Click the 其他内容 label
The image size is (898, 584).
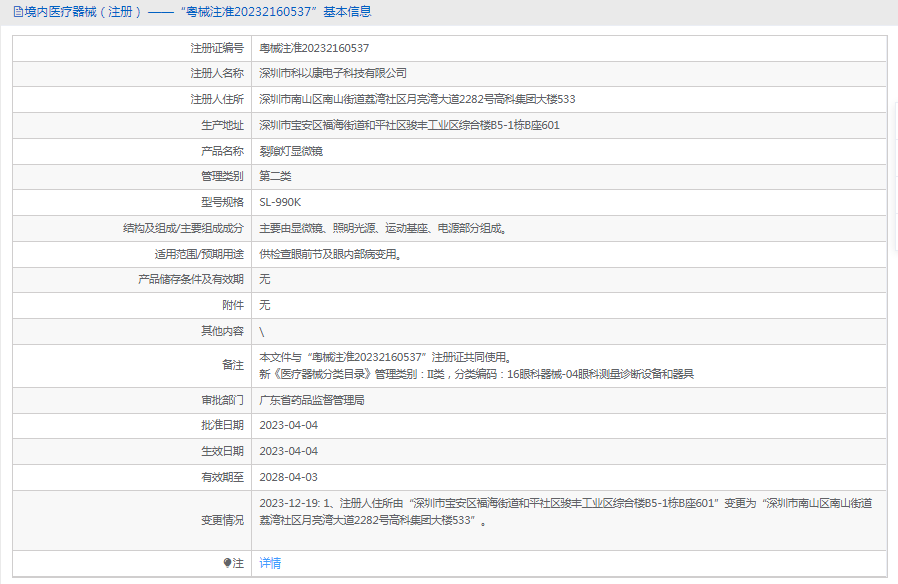222,331
